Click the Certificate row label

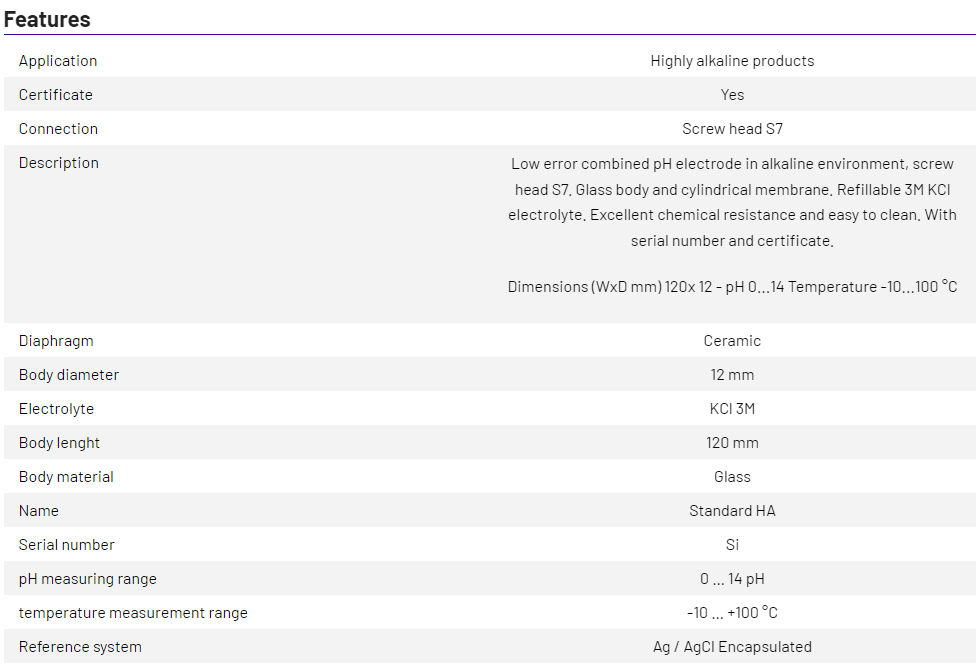tap(56, 95)
